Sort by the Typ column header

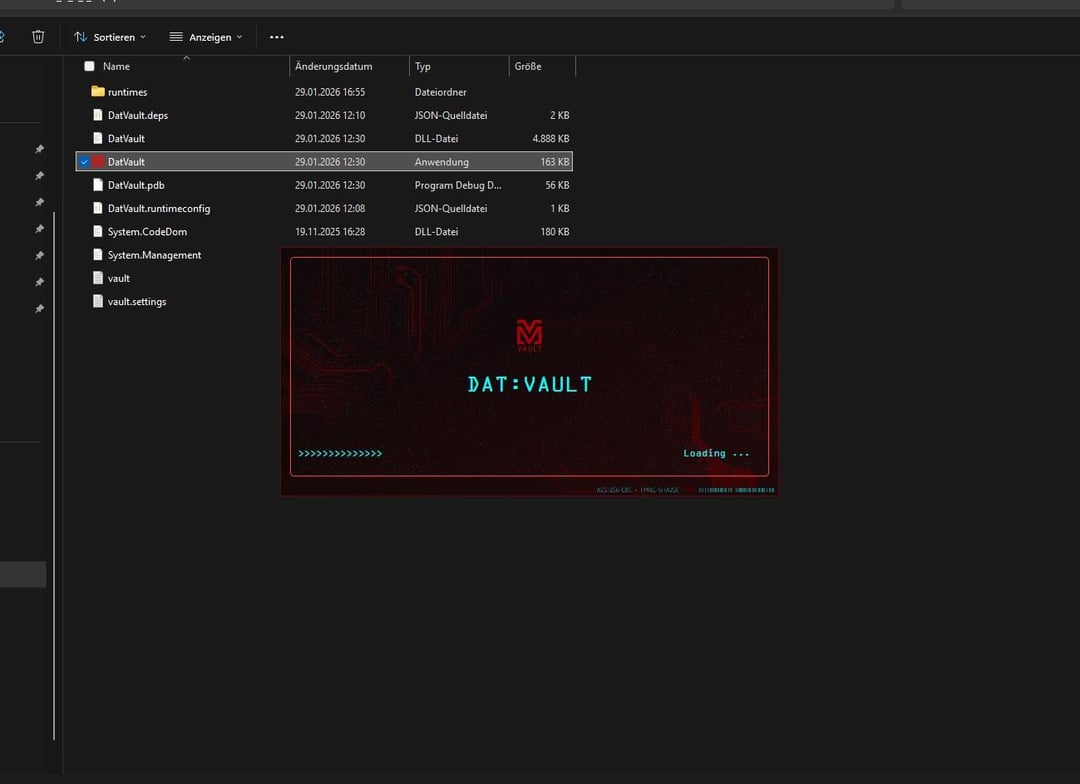click(423, 66)
